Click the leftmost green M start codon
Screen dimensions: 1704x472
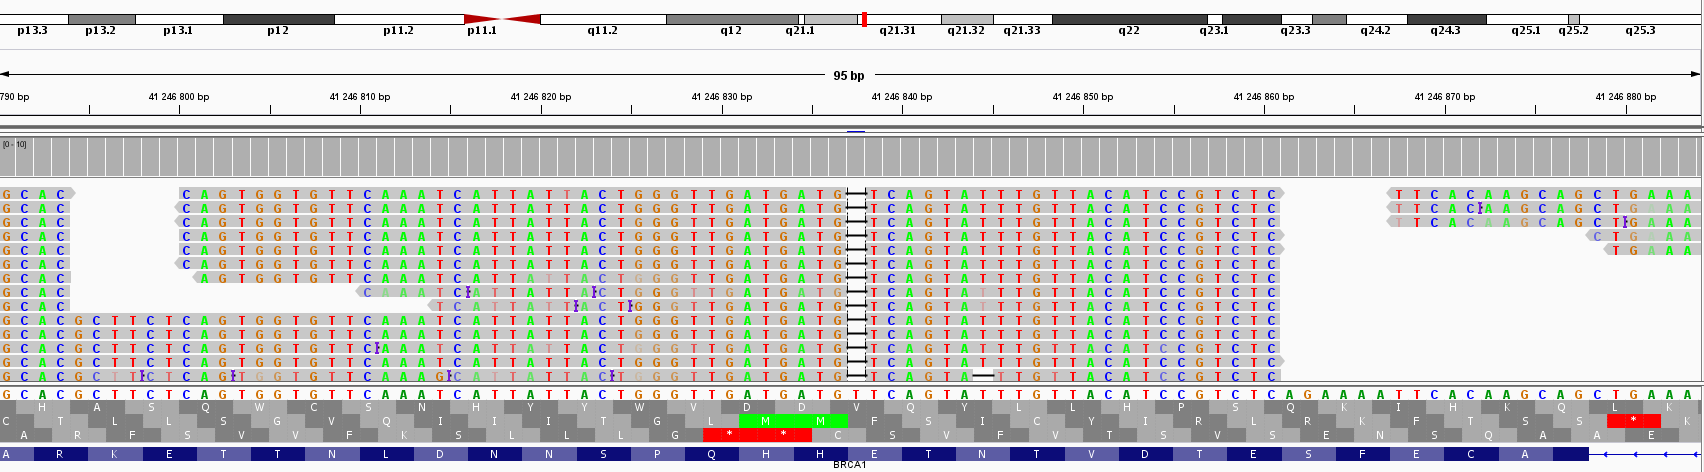(766, 421)
